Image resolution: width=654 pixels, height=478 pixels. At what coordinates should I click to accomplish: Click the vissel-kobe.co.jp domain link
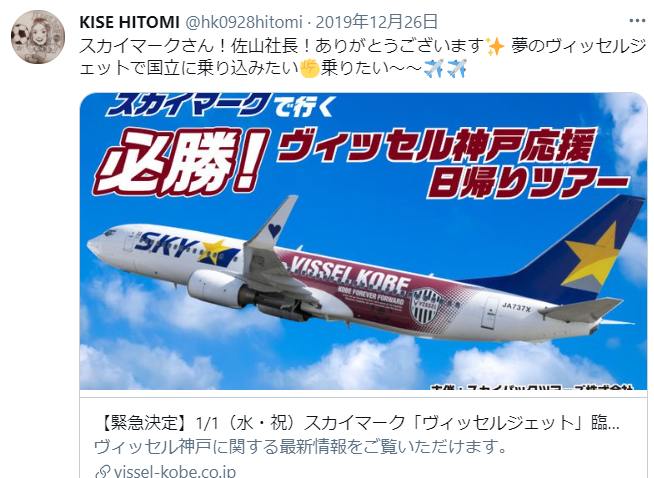pos(175,471)
